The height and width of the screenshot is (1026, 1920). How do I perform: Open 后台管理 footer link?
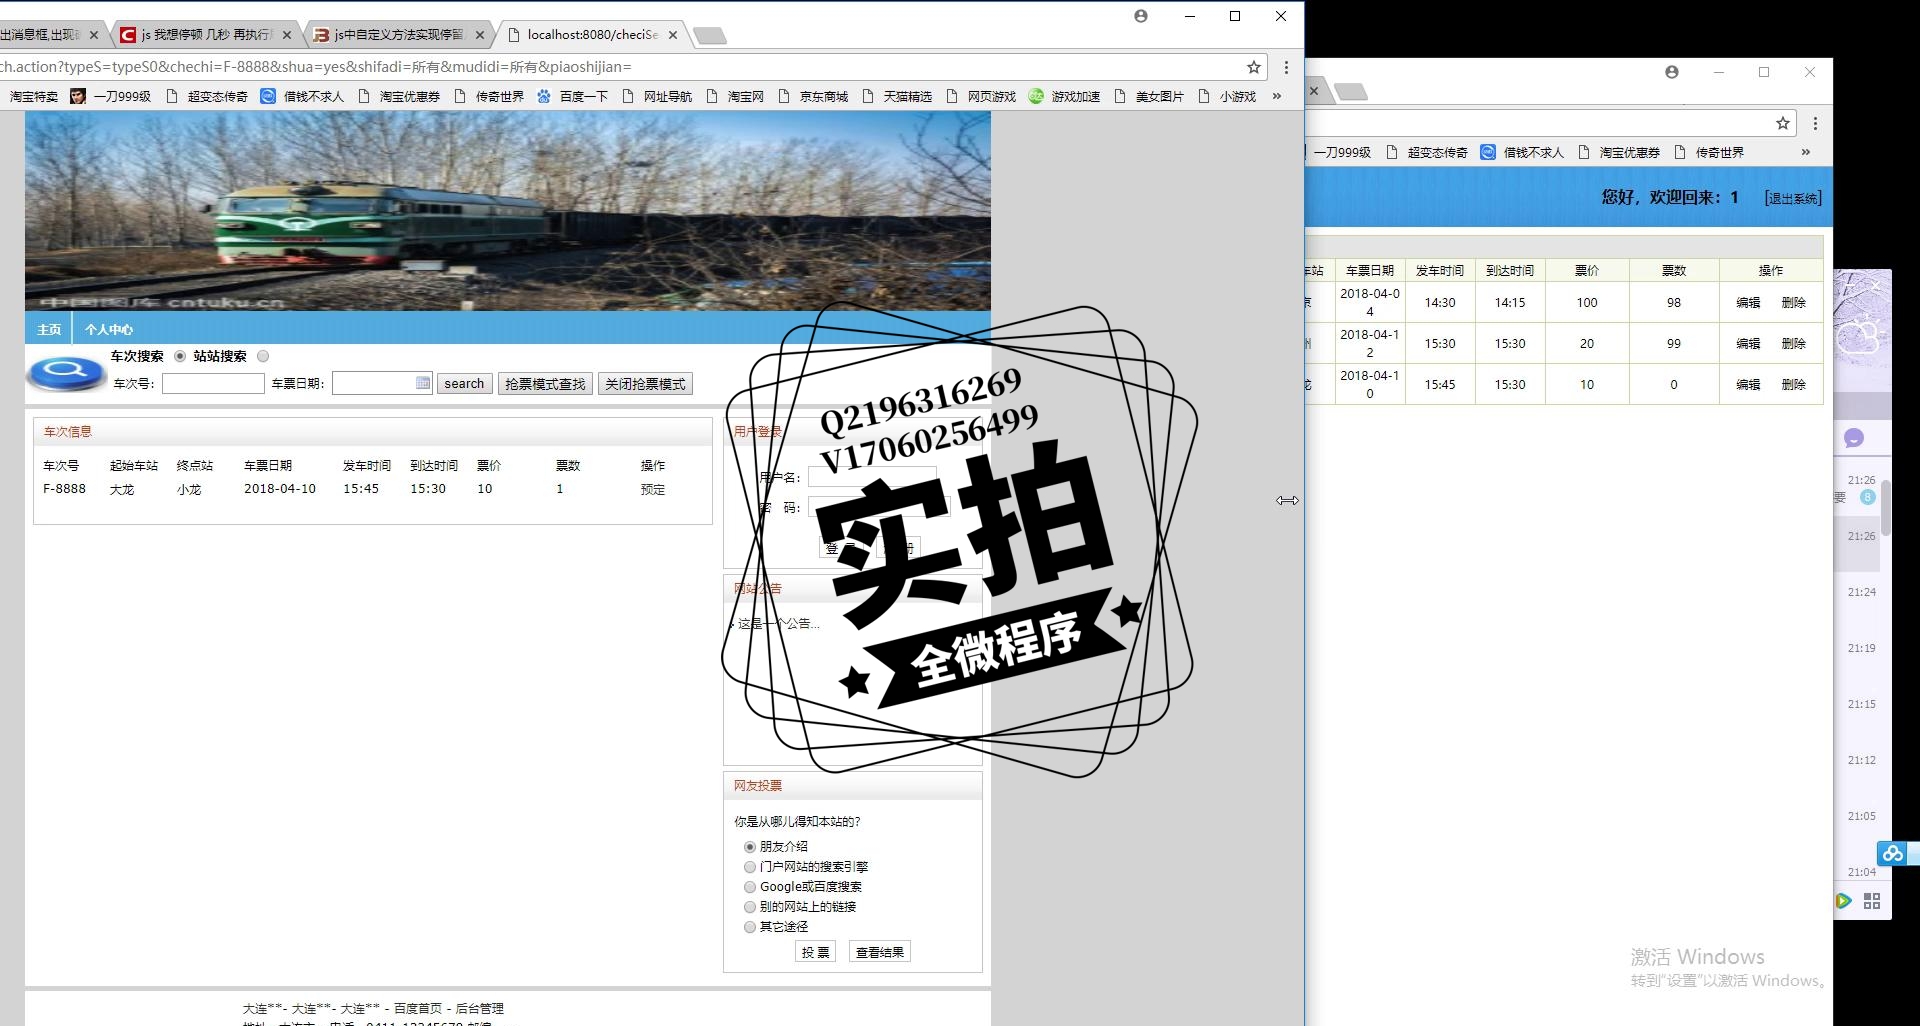[x=480, y=1008]
